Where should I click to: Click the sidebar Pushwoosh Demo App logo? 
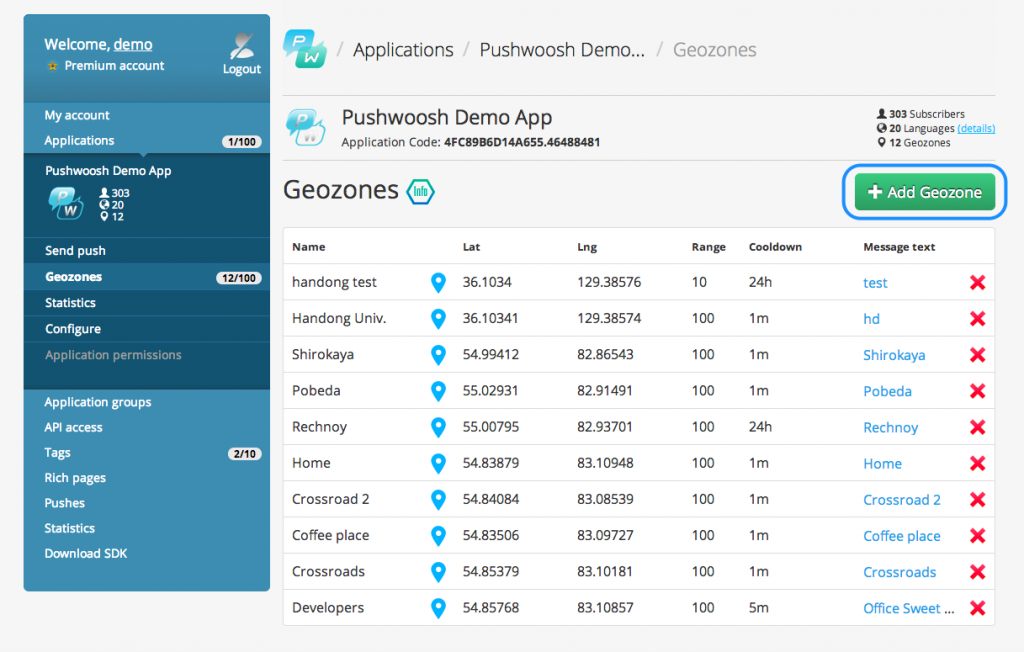click(x=66, y=203)
